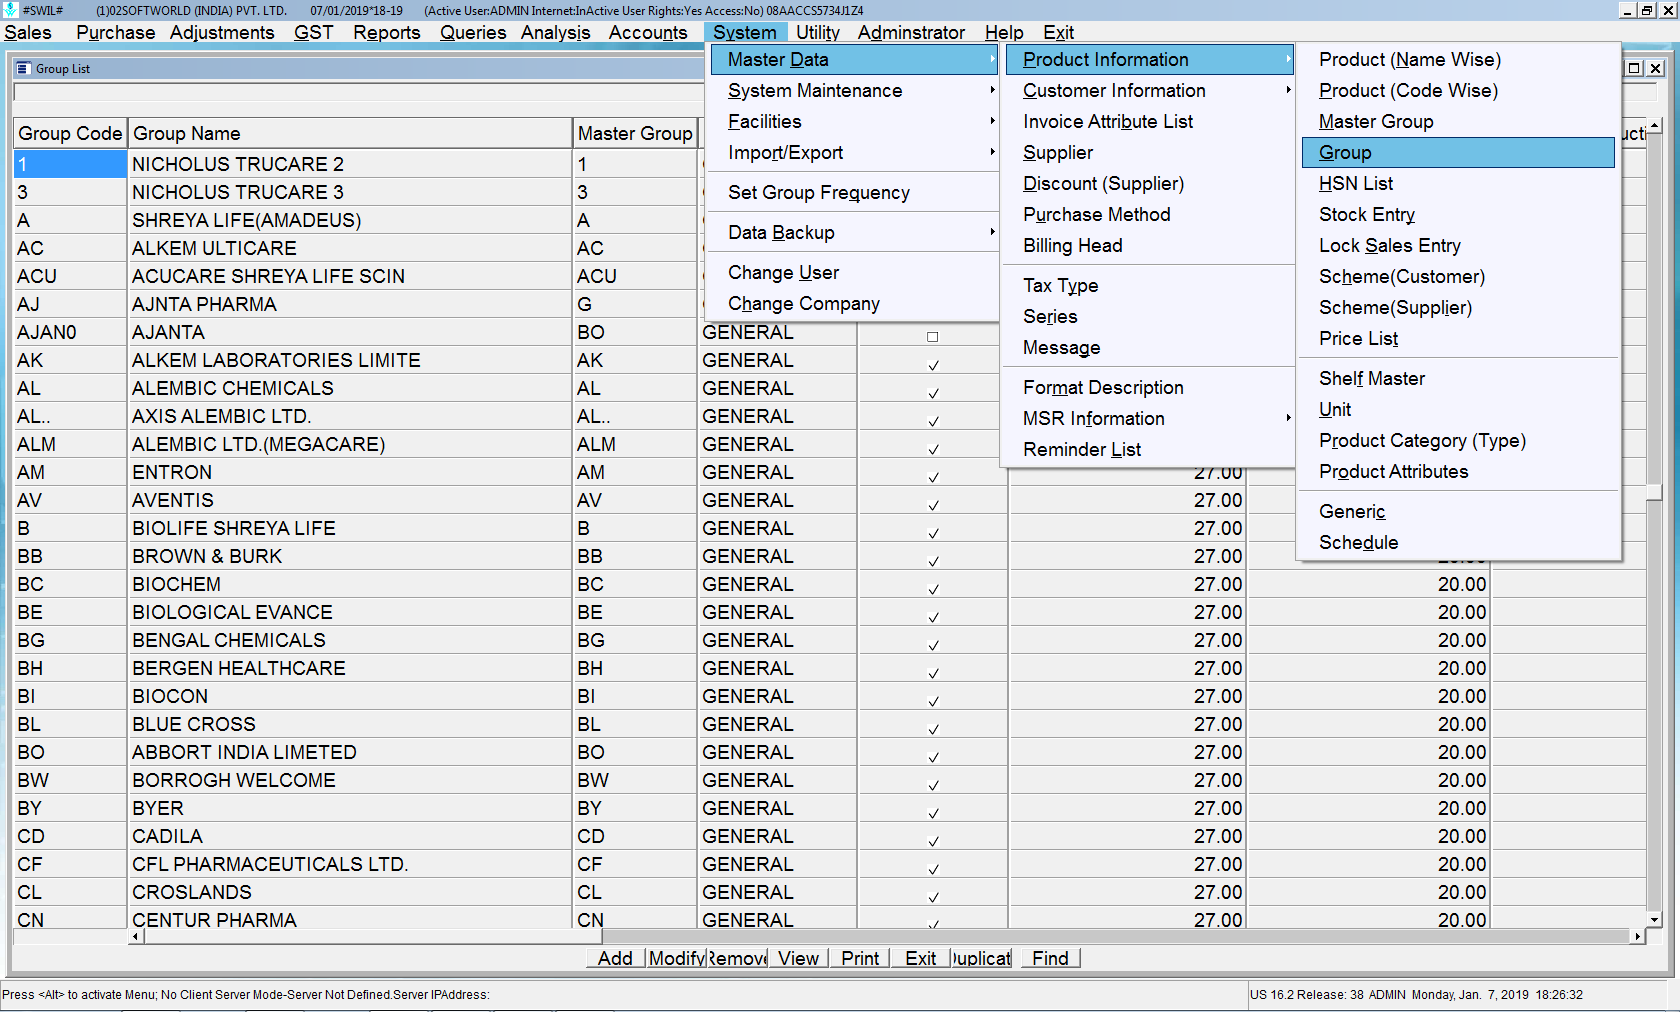The width and height of the screenshot is (1680, 1012).
Task: Click the View button
Action: (x=798, y=958)
